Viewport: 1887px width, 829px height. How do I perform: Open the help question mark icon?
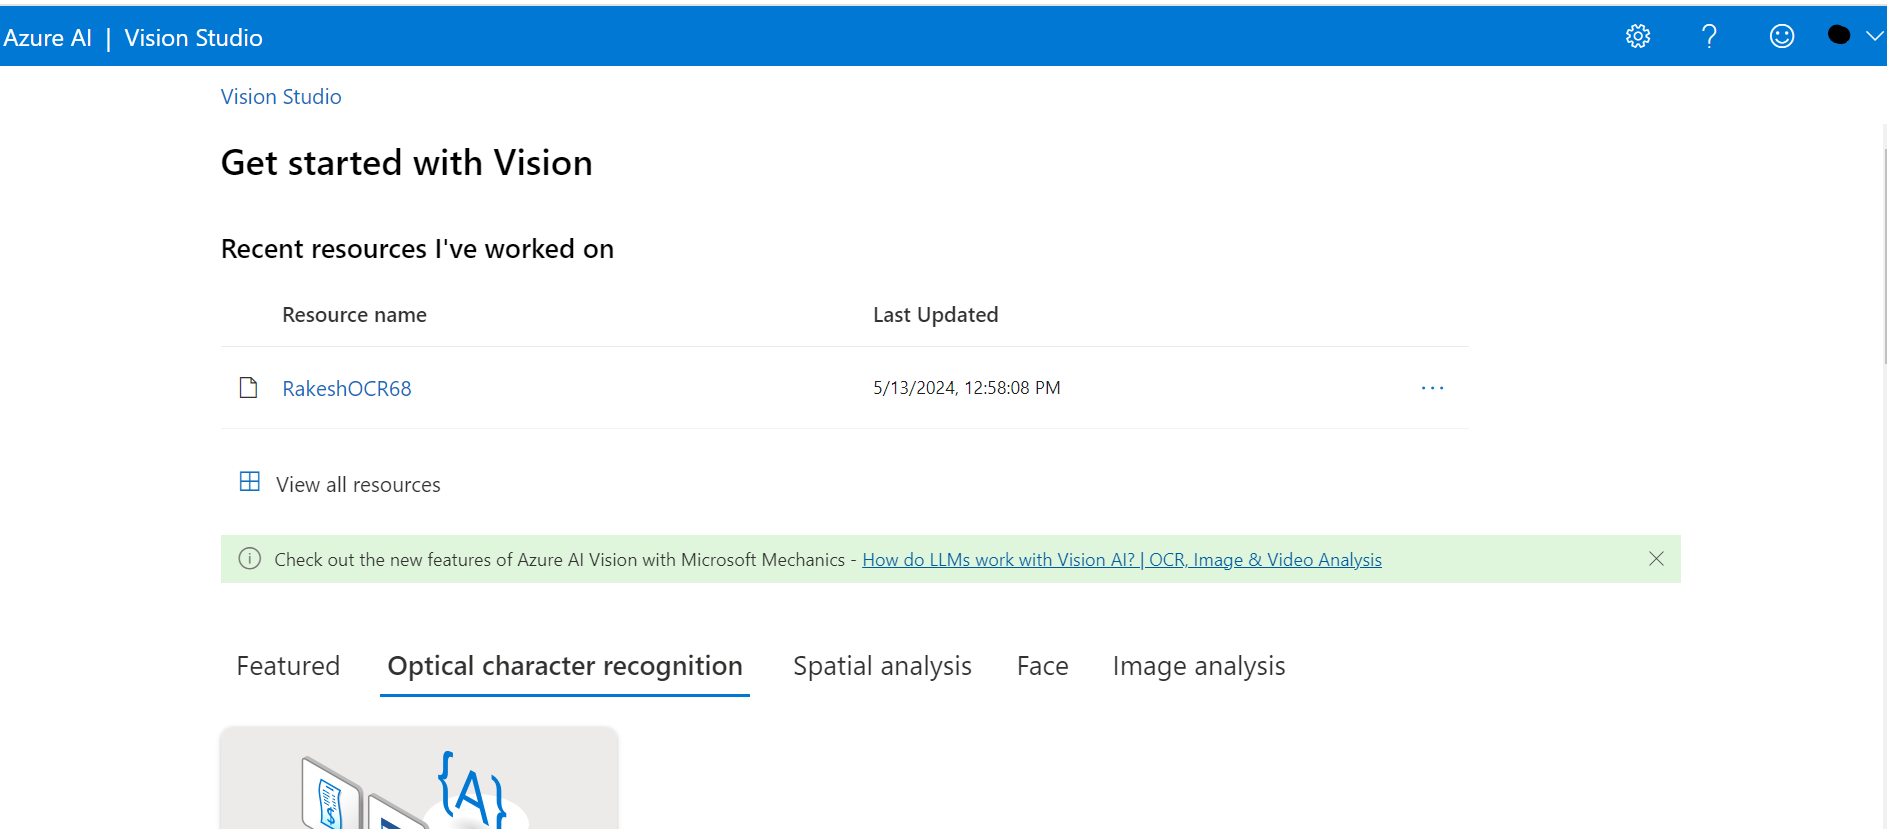[1709, 37]
